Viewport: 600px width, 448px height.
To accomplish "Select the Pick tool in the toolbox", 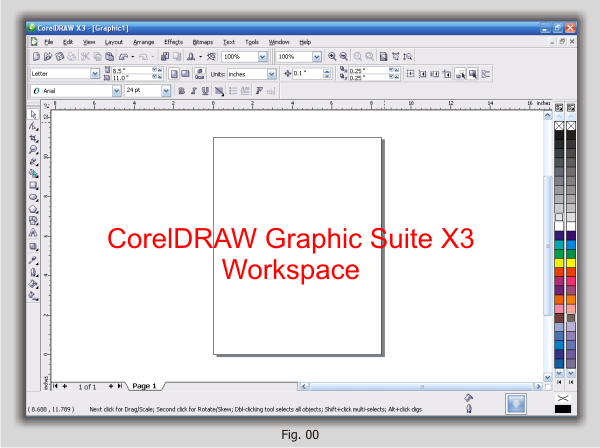I will coord(33,114).
